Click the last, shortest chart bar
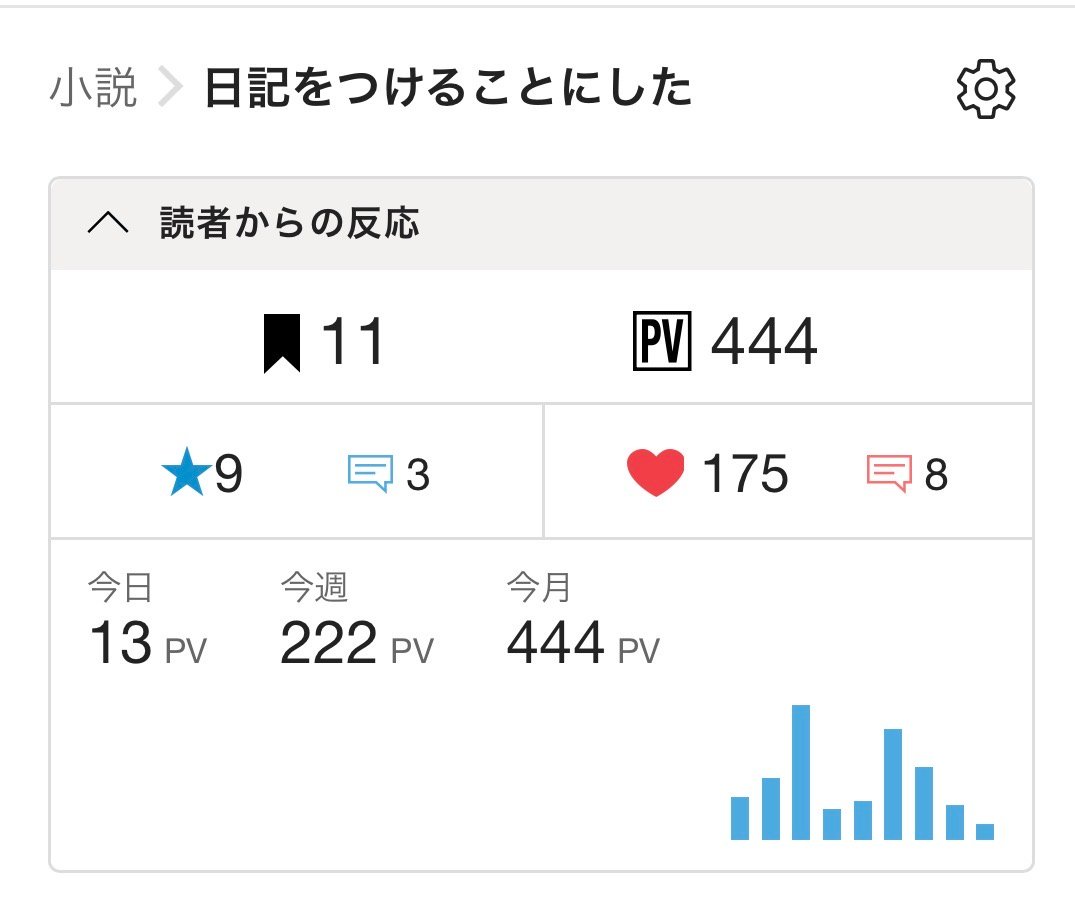The width and height of the screenshot is (1075, 911). coord(985,831)
